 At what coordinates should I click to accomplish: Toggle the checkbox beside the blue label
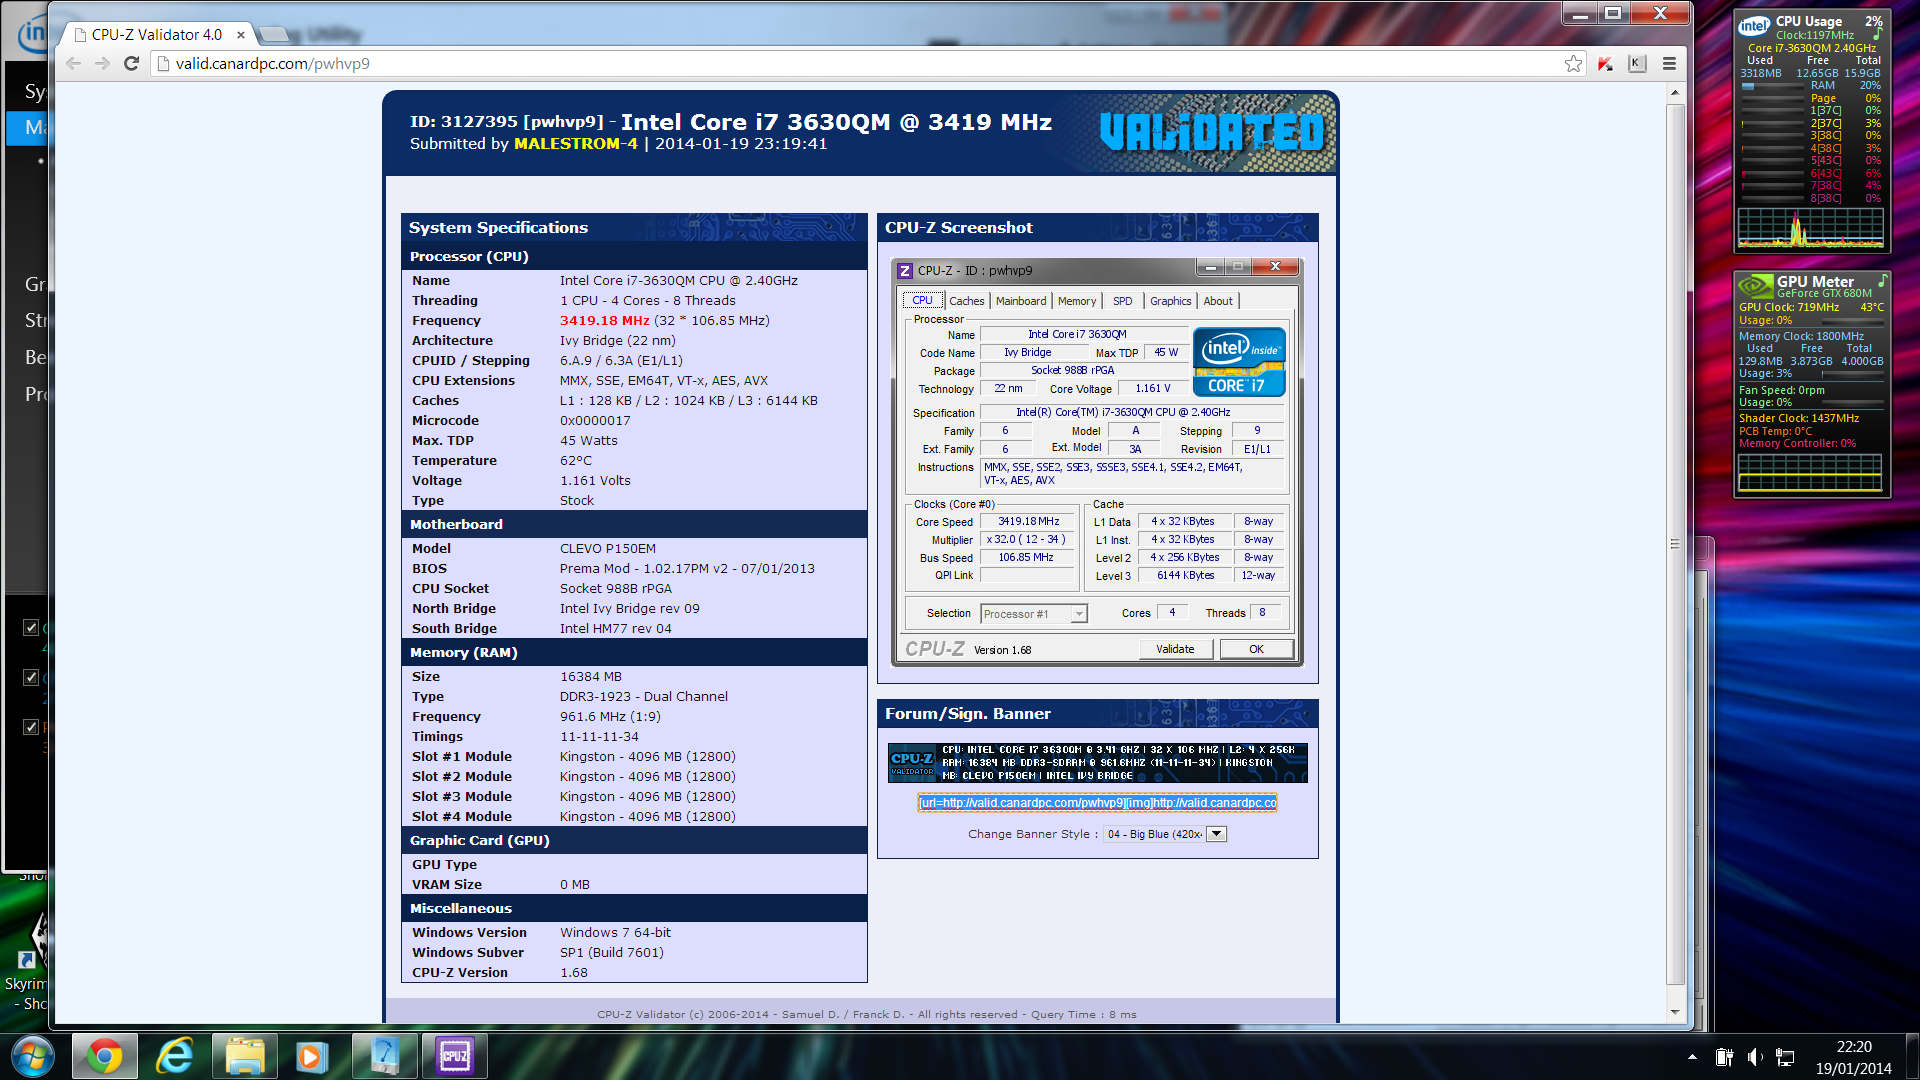click(x=31, y=677)
